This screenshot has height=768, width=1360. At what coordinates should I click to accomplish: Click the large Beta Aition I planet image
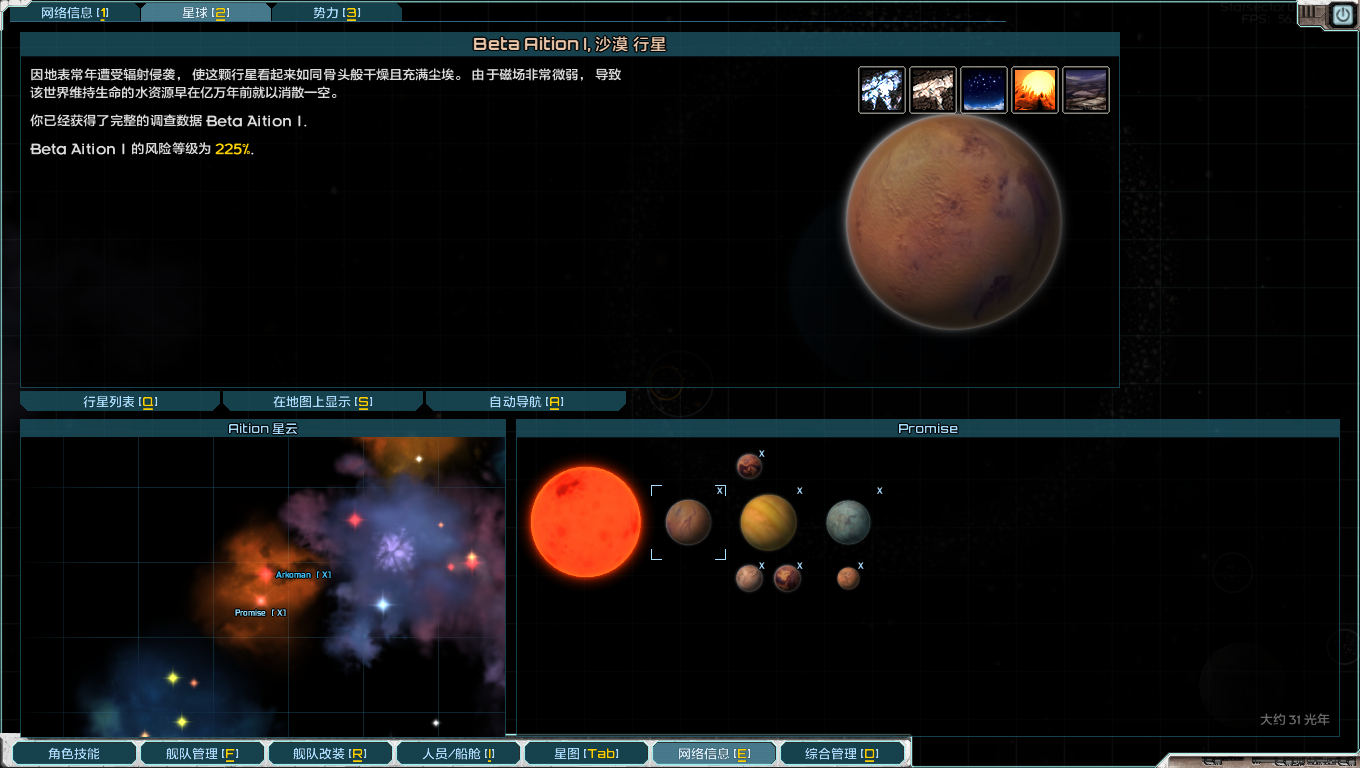(x=953, y=221)
